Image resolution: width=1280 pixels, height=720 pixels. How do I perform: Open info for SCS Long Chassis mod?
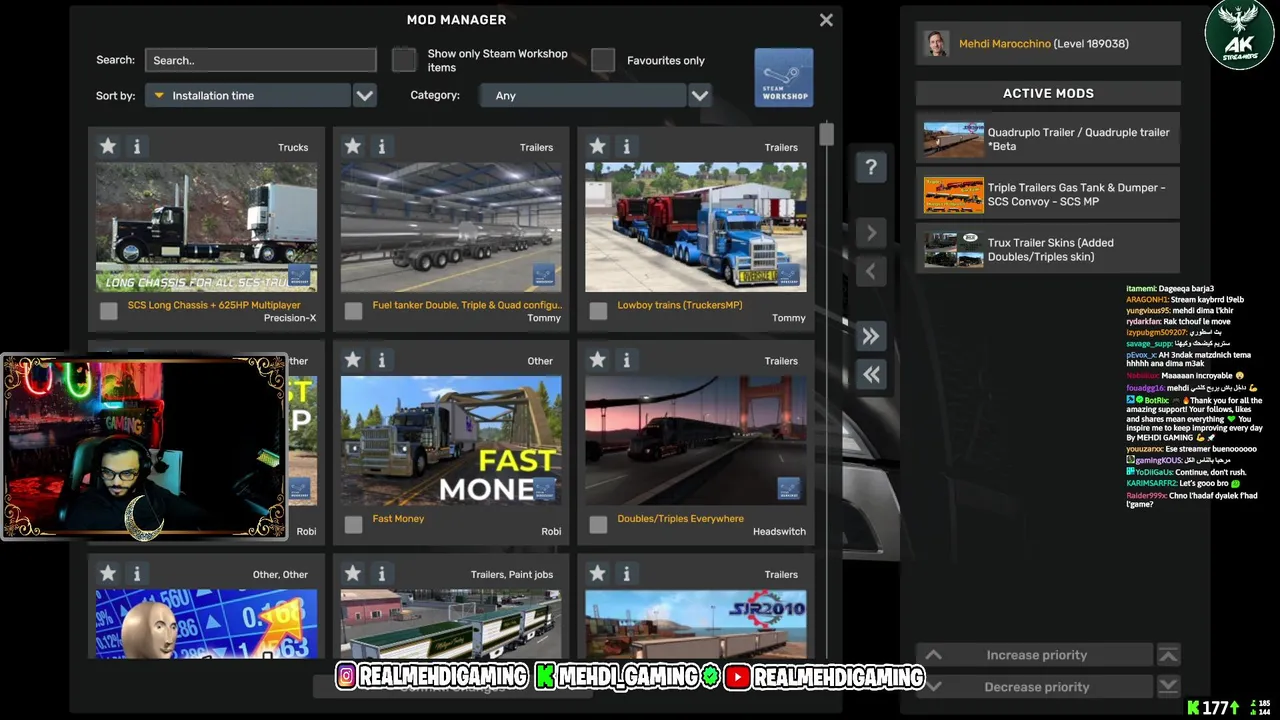tap(137, 147)
